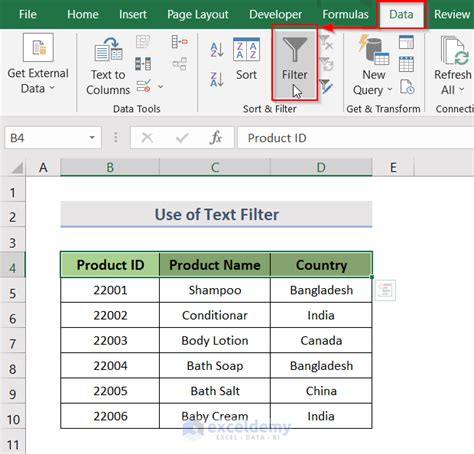Open the File tab

pos(28,14)
